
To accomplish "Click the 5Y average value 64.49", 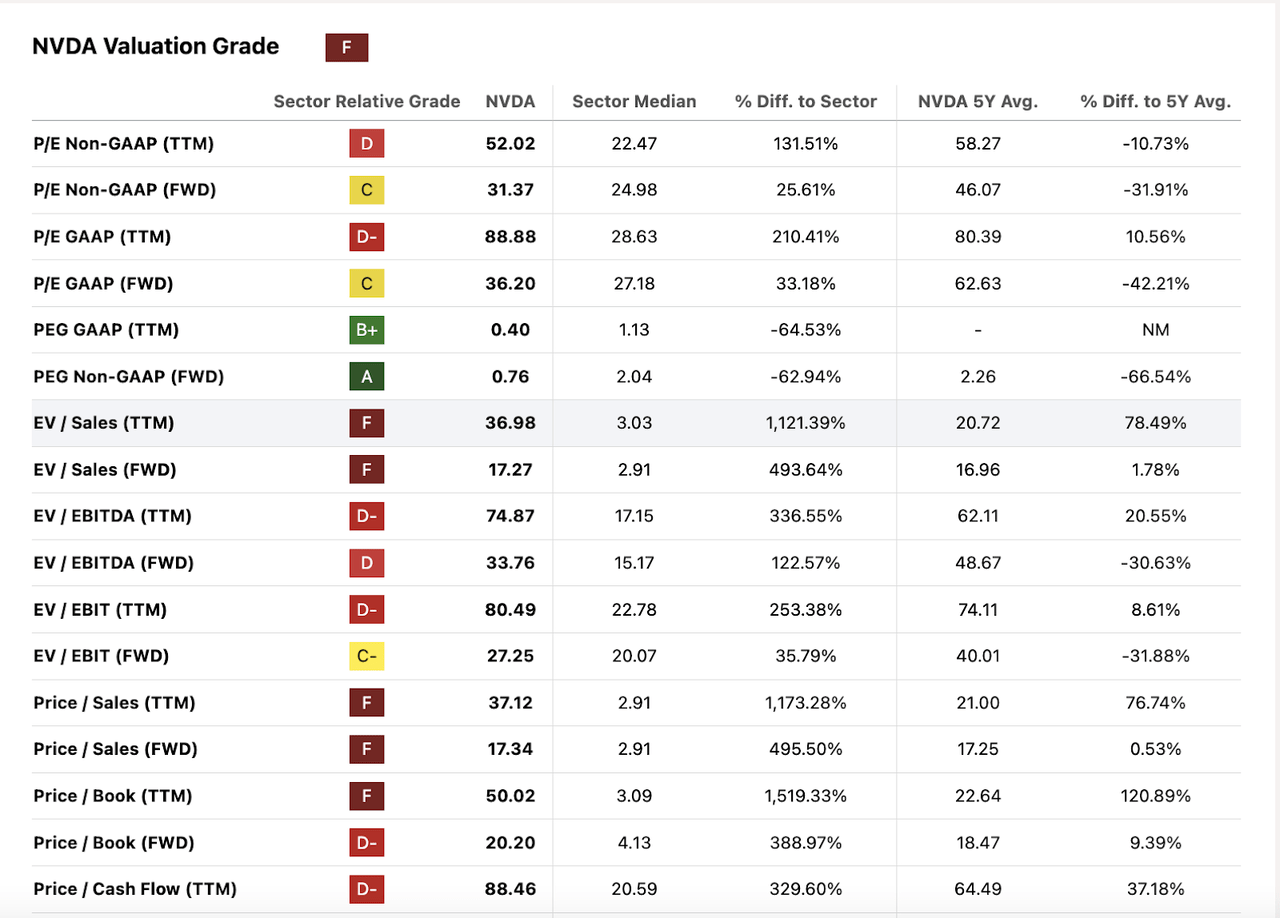I will [x=977, y=889].
